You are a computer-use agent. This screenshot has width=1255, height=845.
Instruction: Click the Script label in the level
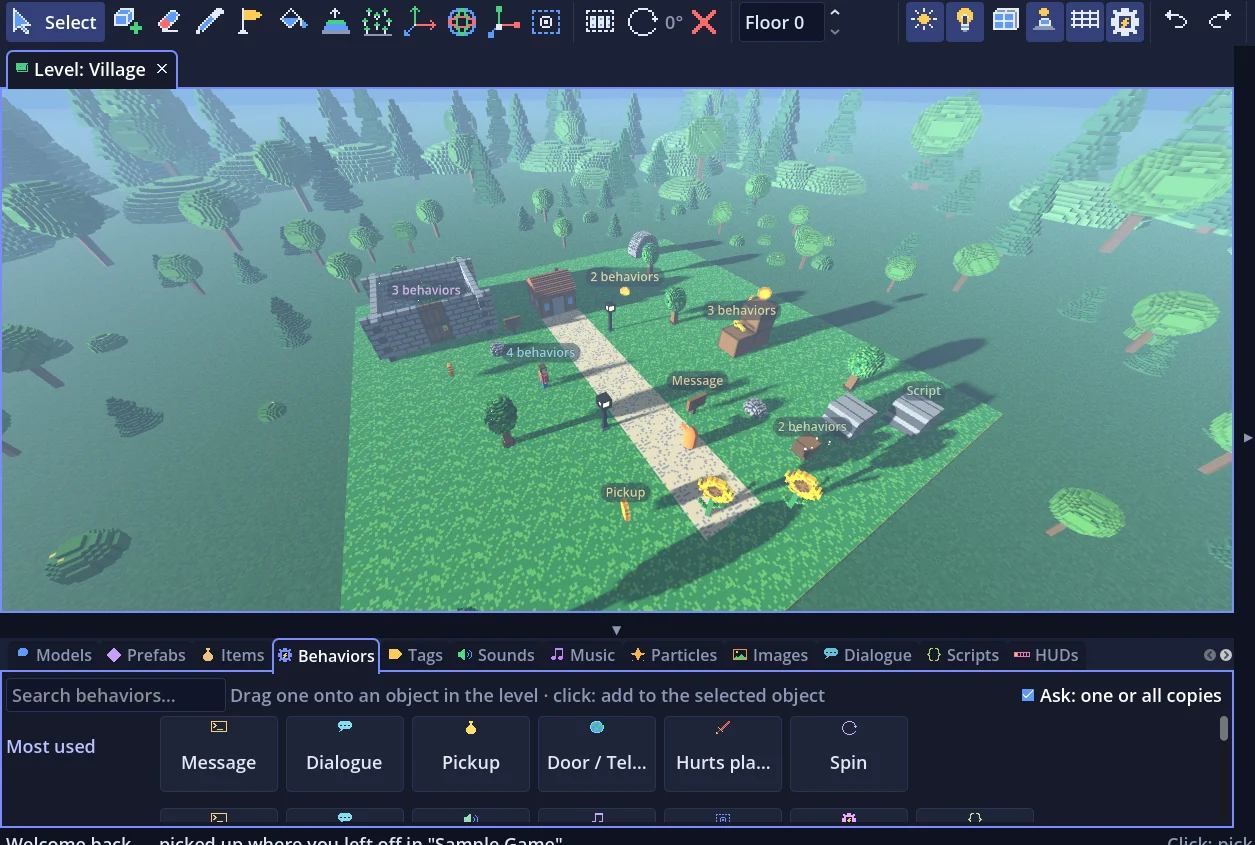tap(924, 391)
